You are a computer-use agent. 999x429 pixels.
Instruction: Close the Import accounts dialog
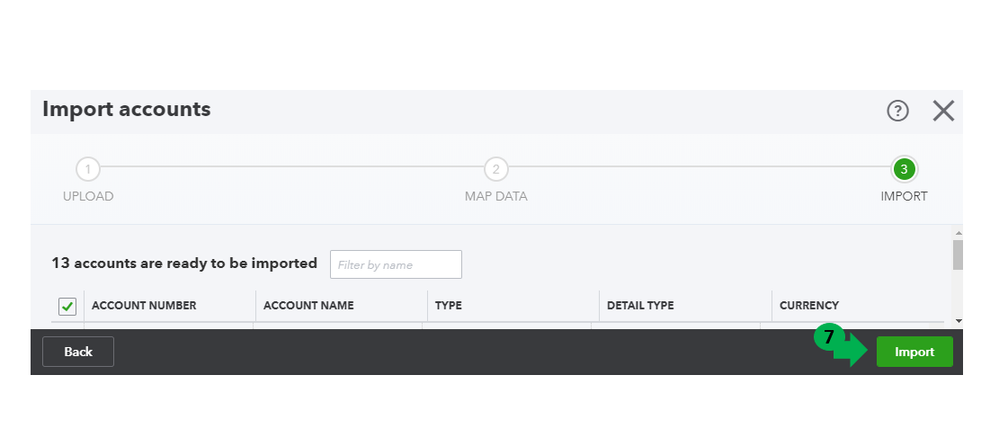click(943, 111)
